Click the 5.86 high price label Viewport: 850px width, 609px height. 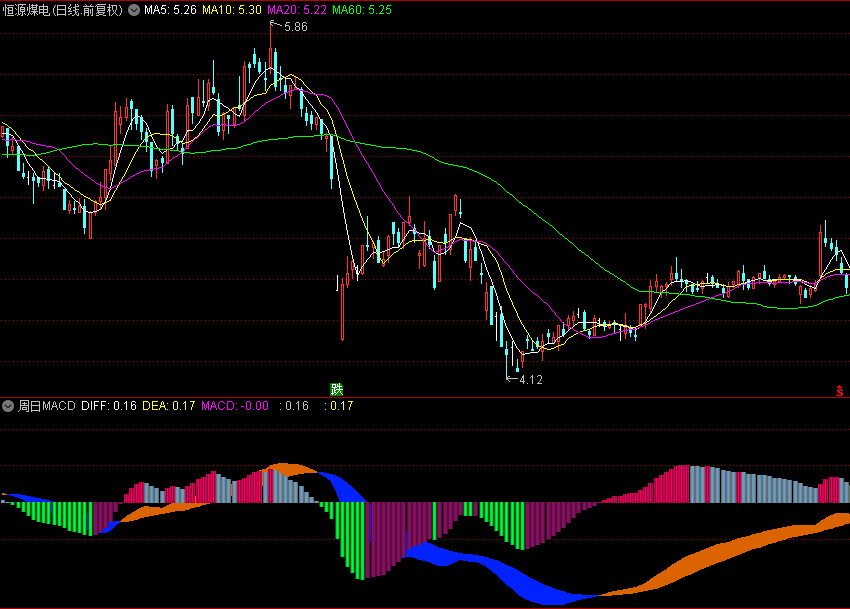pos(295,27)
